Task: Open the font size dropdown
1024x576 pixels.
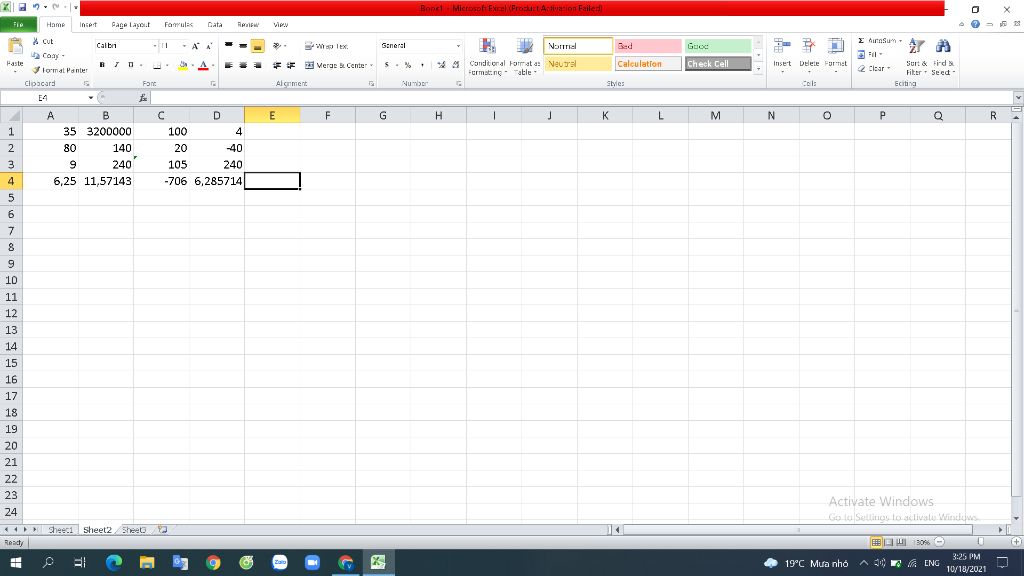Action: (x=184, y=46)
